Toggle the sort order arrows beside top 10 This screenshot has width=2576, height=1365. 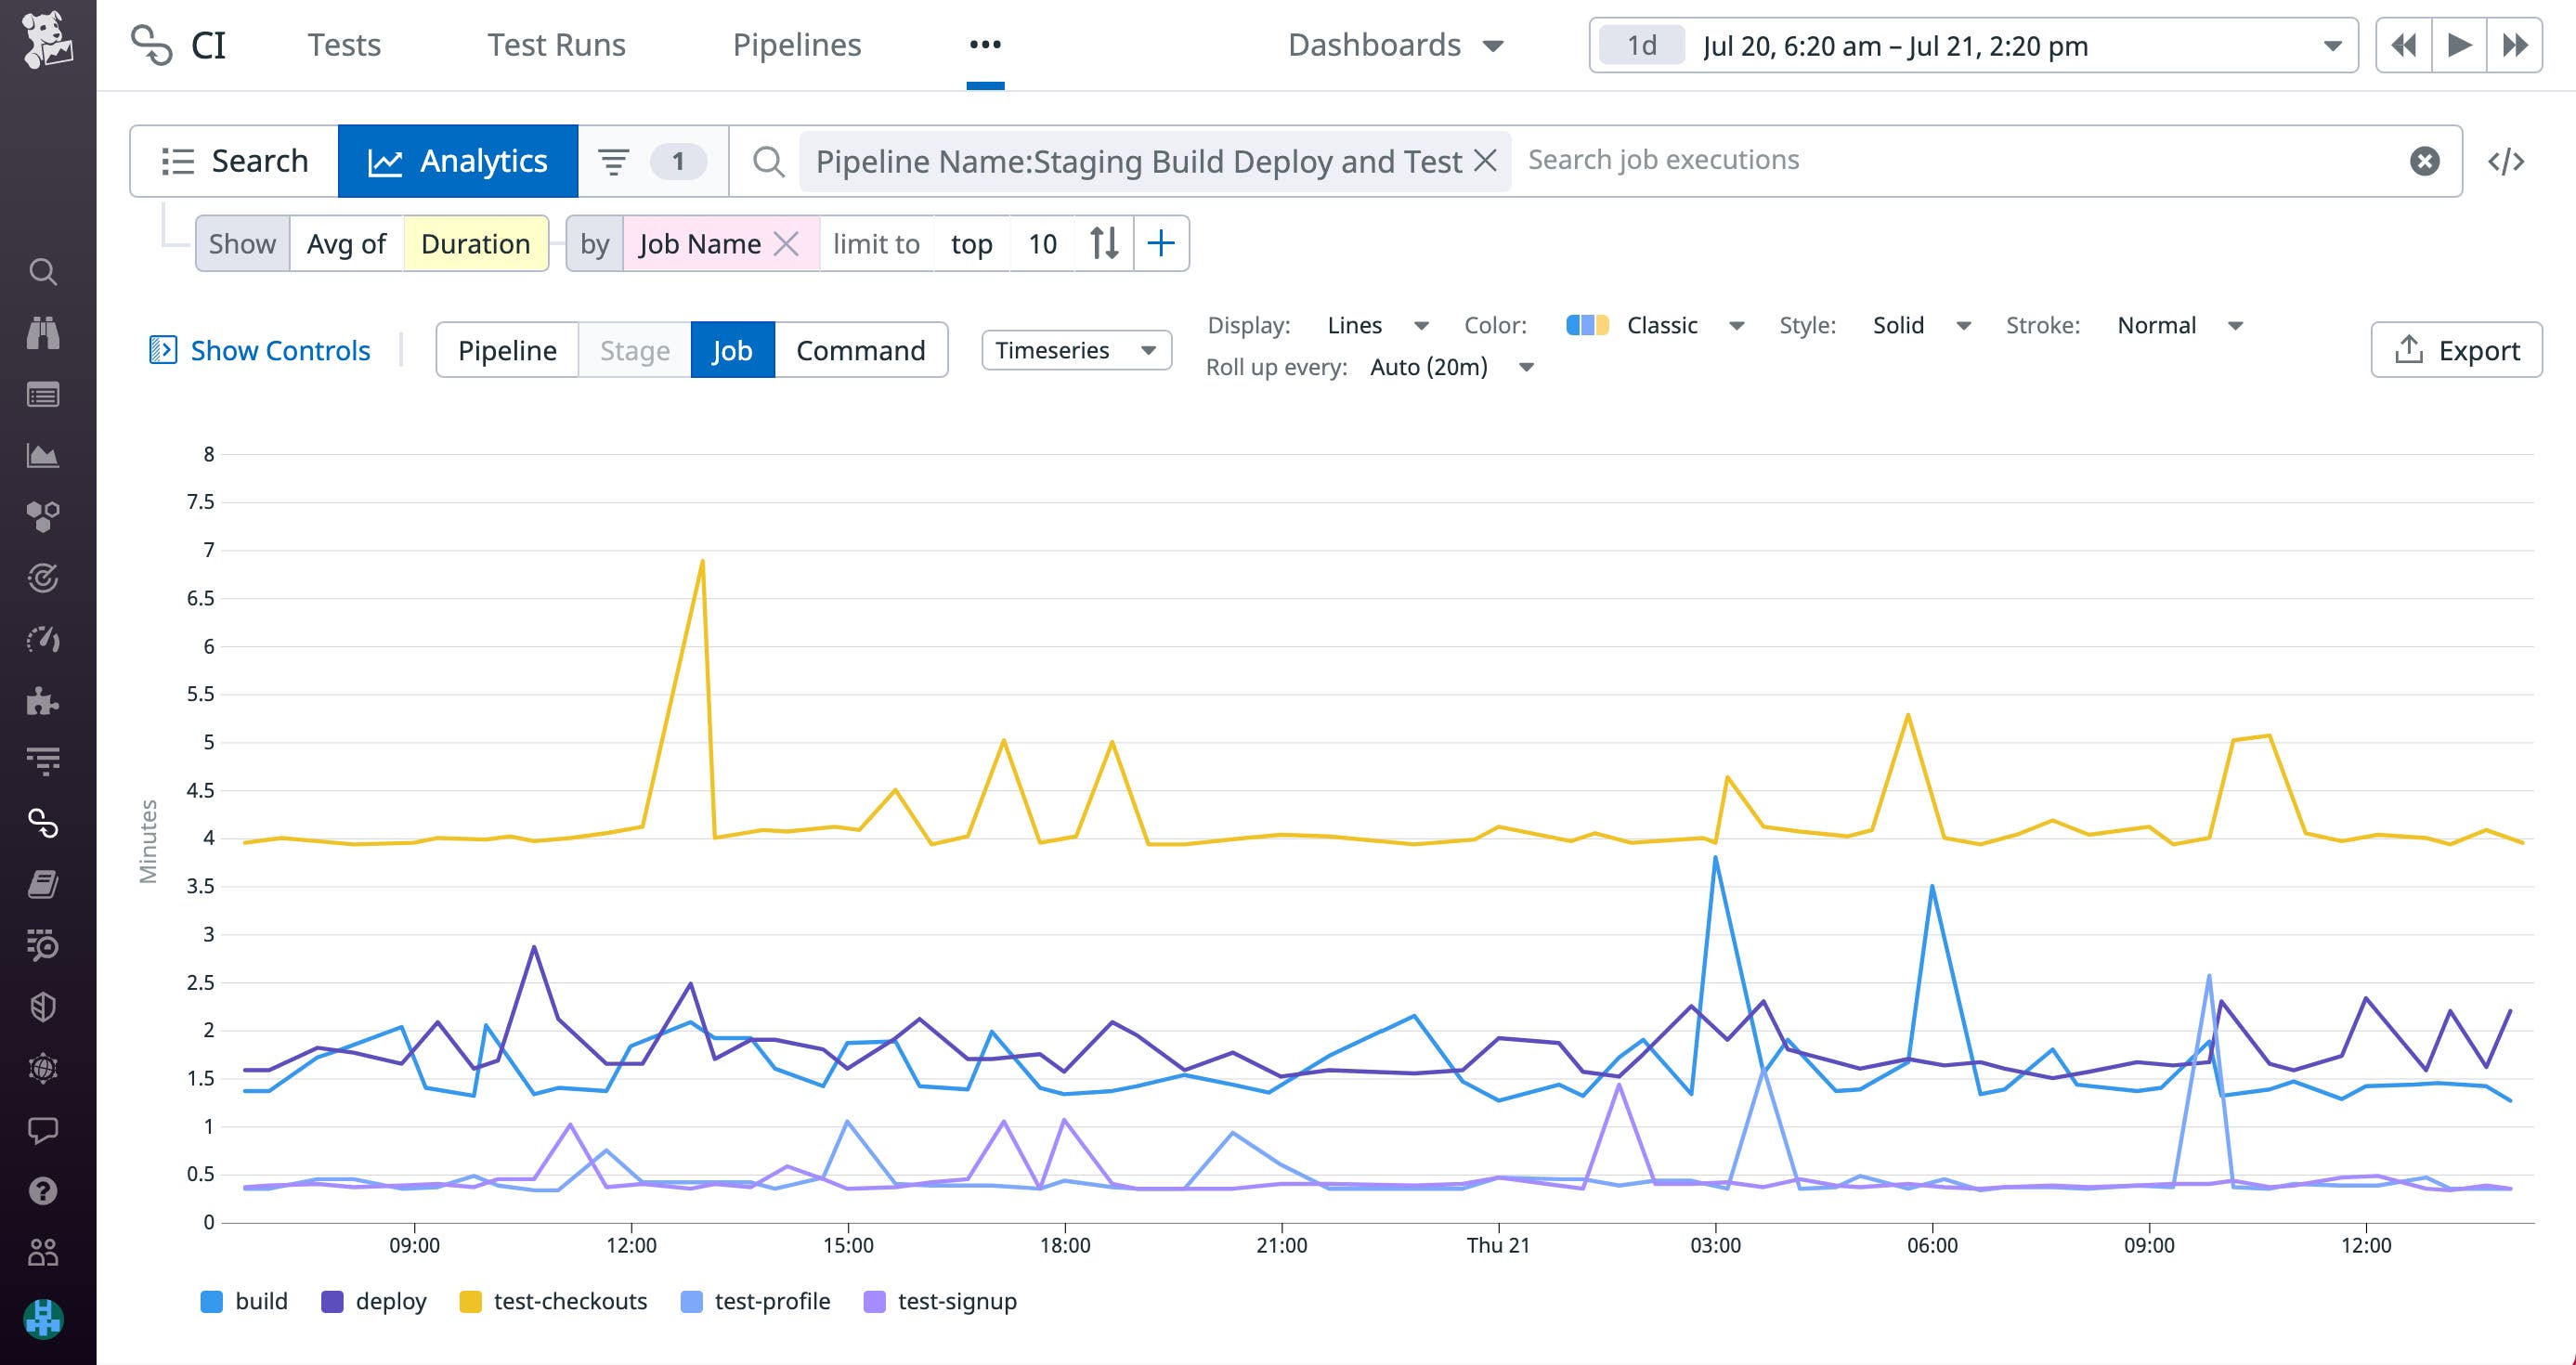point(1104,243)
